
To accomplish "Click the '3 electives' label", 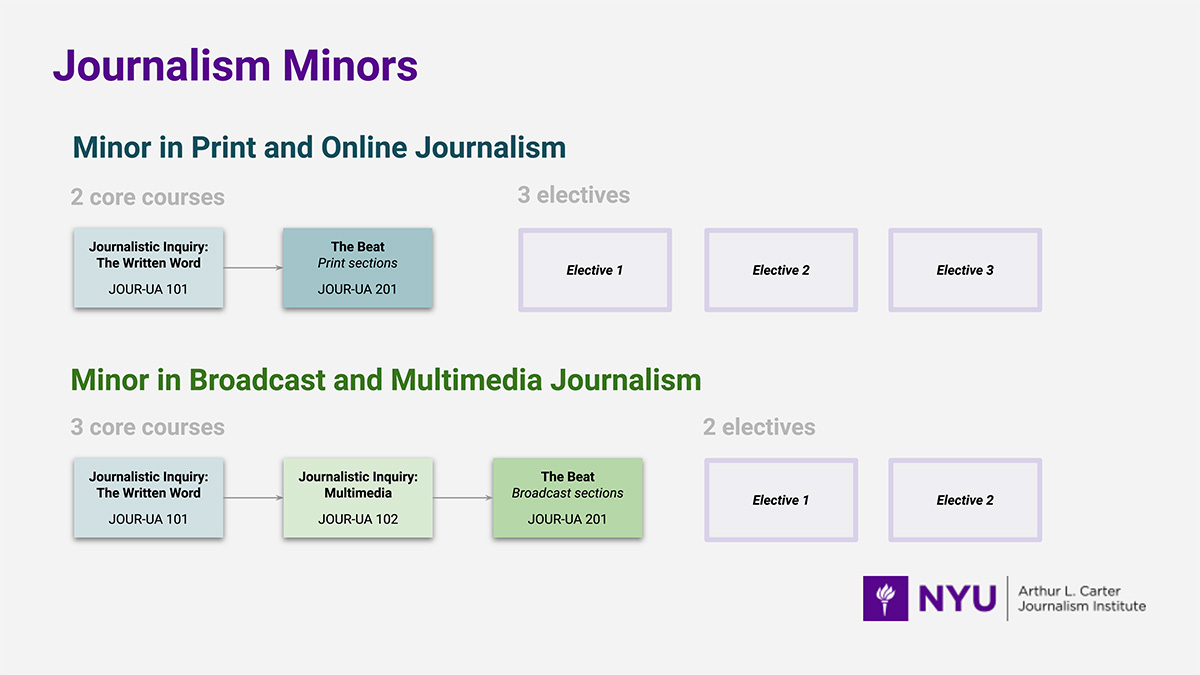I will coord(573,195).
